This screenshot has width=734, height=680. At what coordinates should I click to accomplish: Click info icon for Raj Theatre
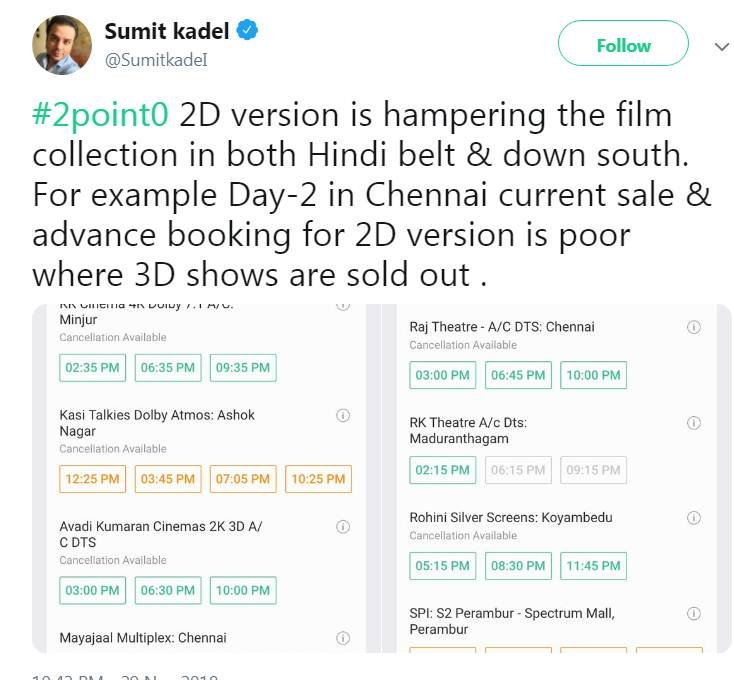click(694, 327)
